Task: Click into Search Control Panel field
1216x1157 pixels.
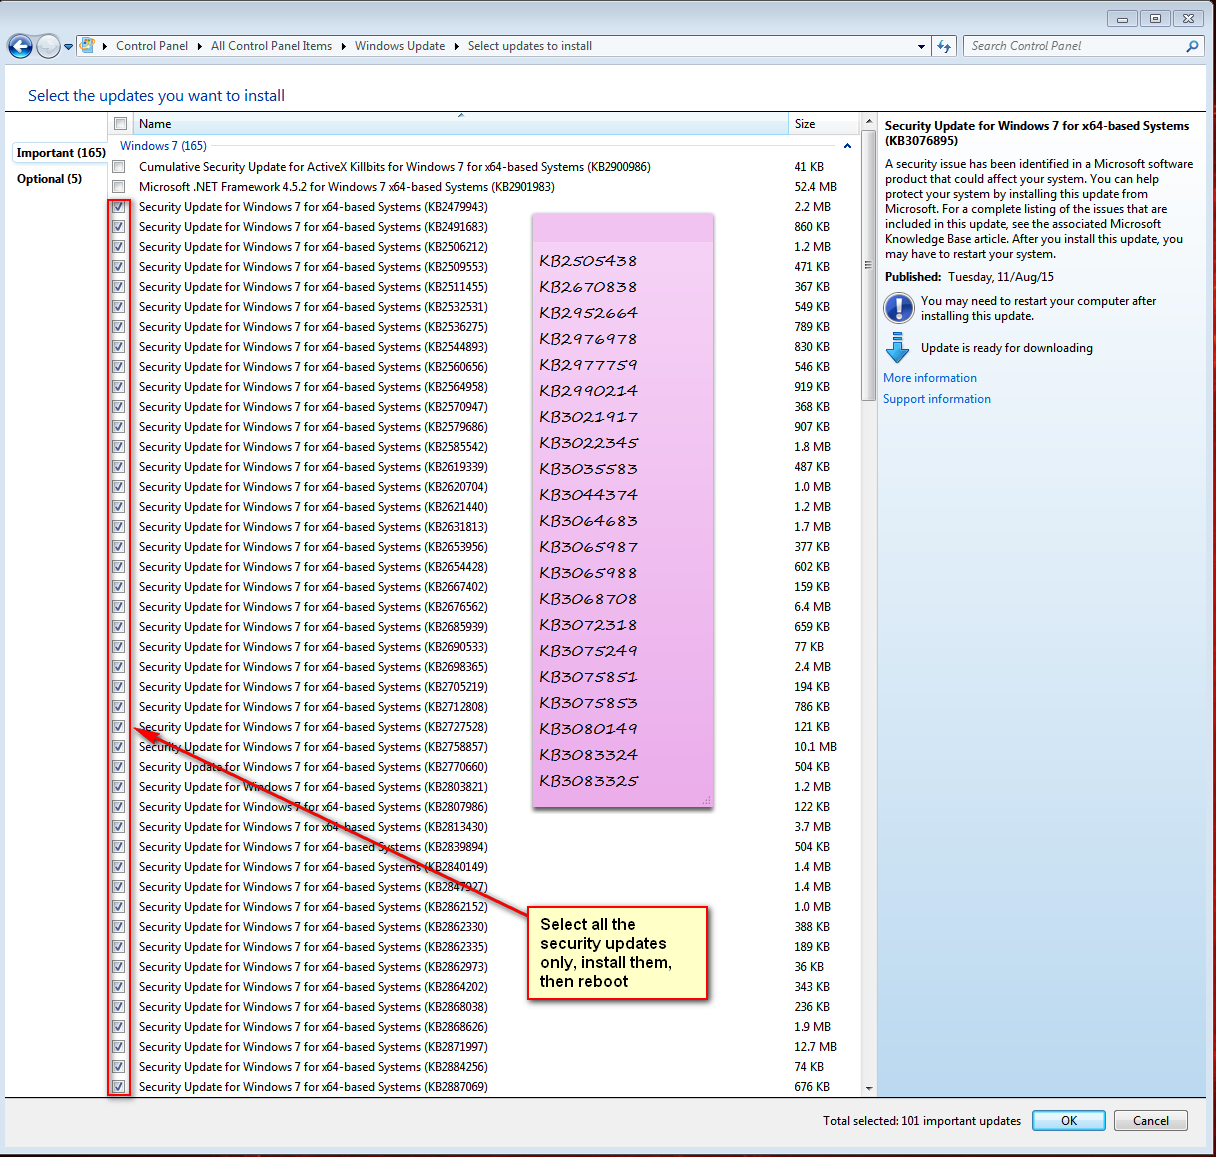Action: [1075, 46]
